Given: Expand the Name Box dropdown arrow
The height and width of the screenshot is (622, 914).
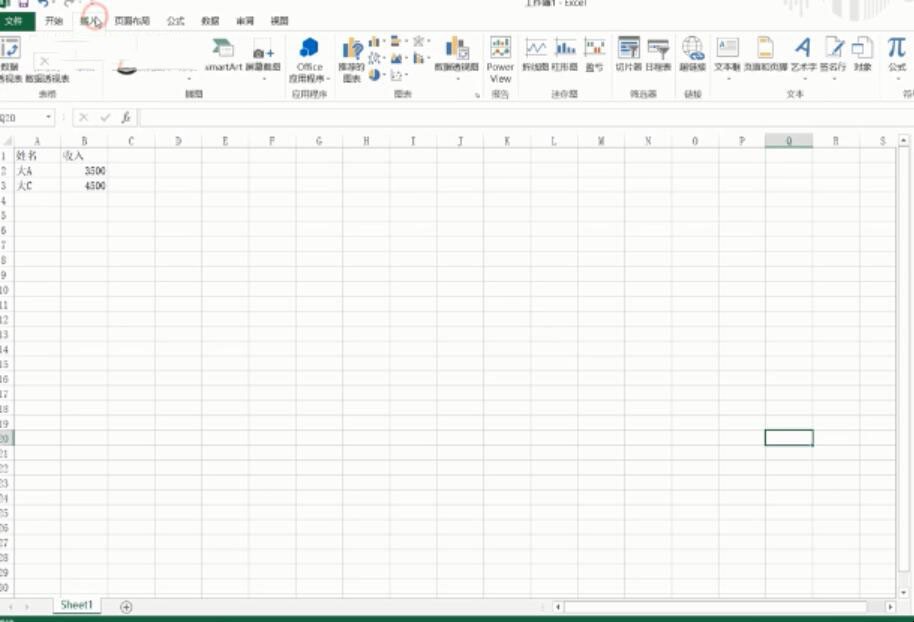Looking at the screenshot, I should point(49,118).
